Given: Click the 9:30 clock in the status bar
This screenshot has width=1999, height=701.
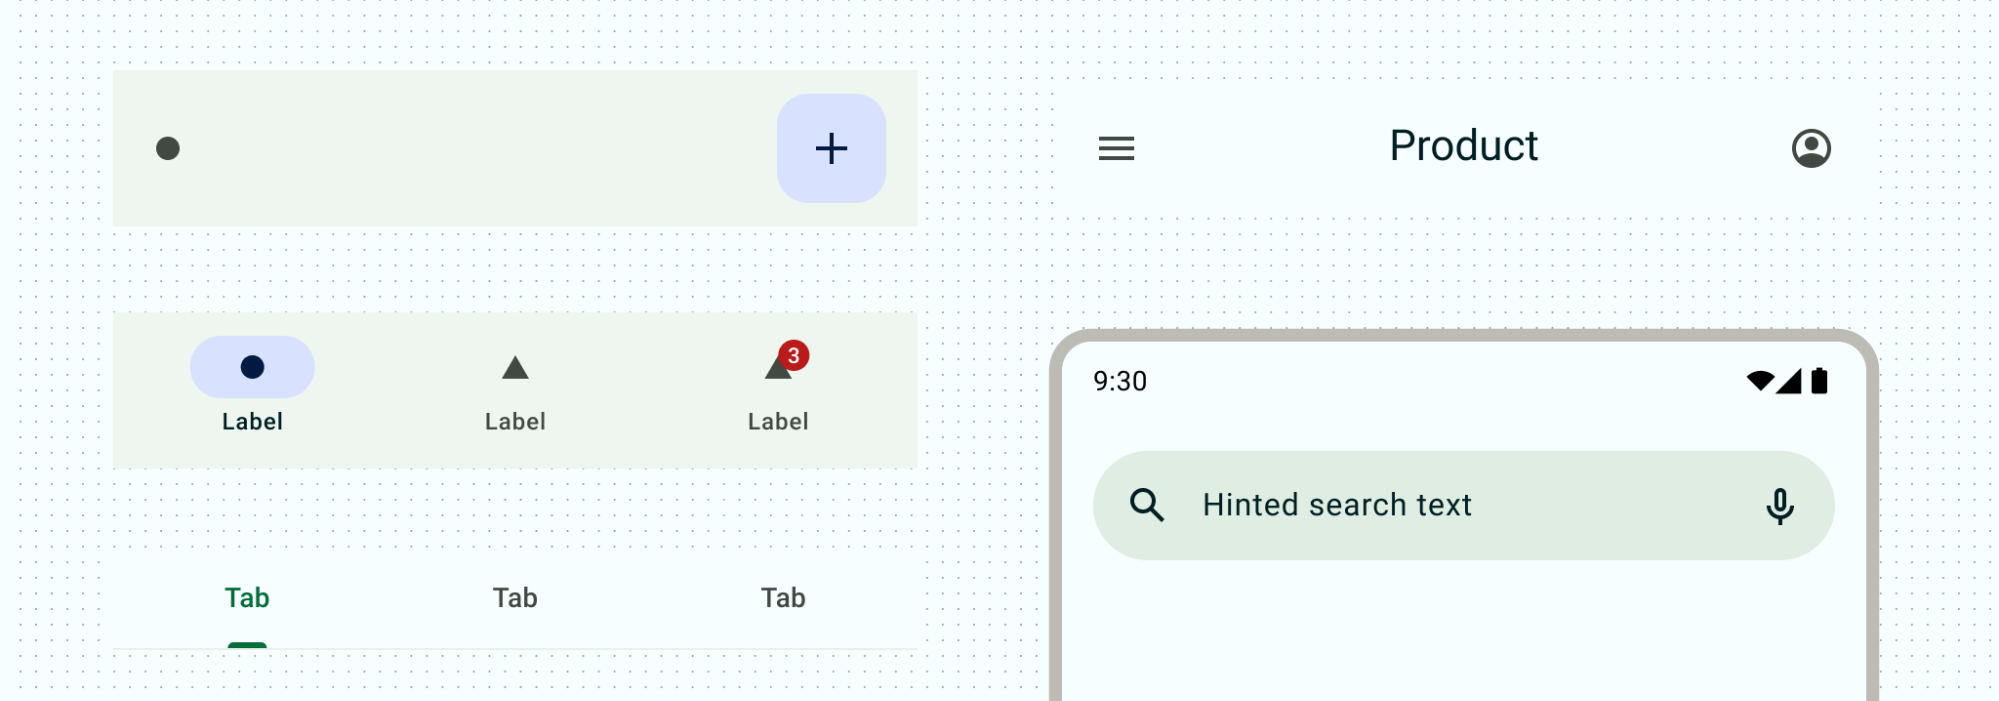Looking at the screenshot, I should (x=1119, y=381).
